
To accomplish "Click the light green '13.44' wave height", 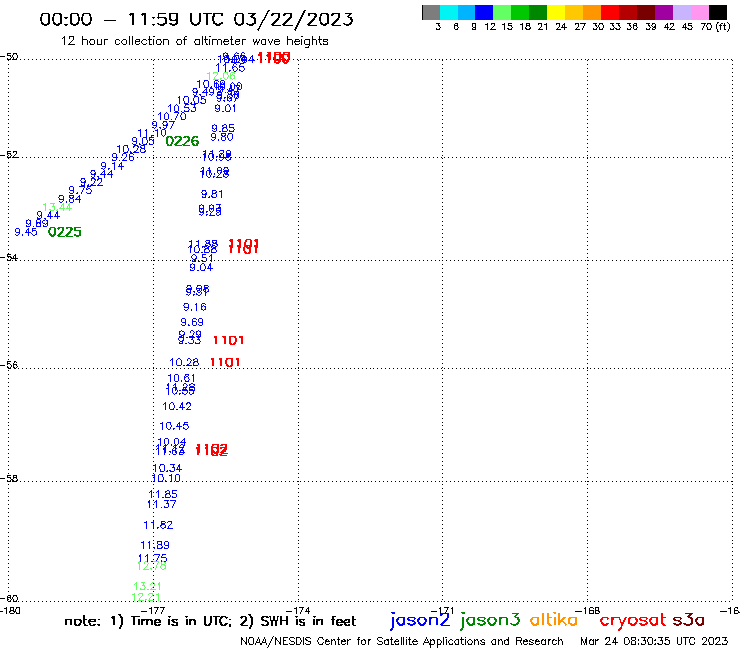I will pos(57,207).
